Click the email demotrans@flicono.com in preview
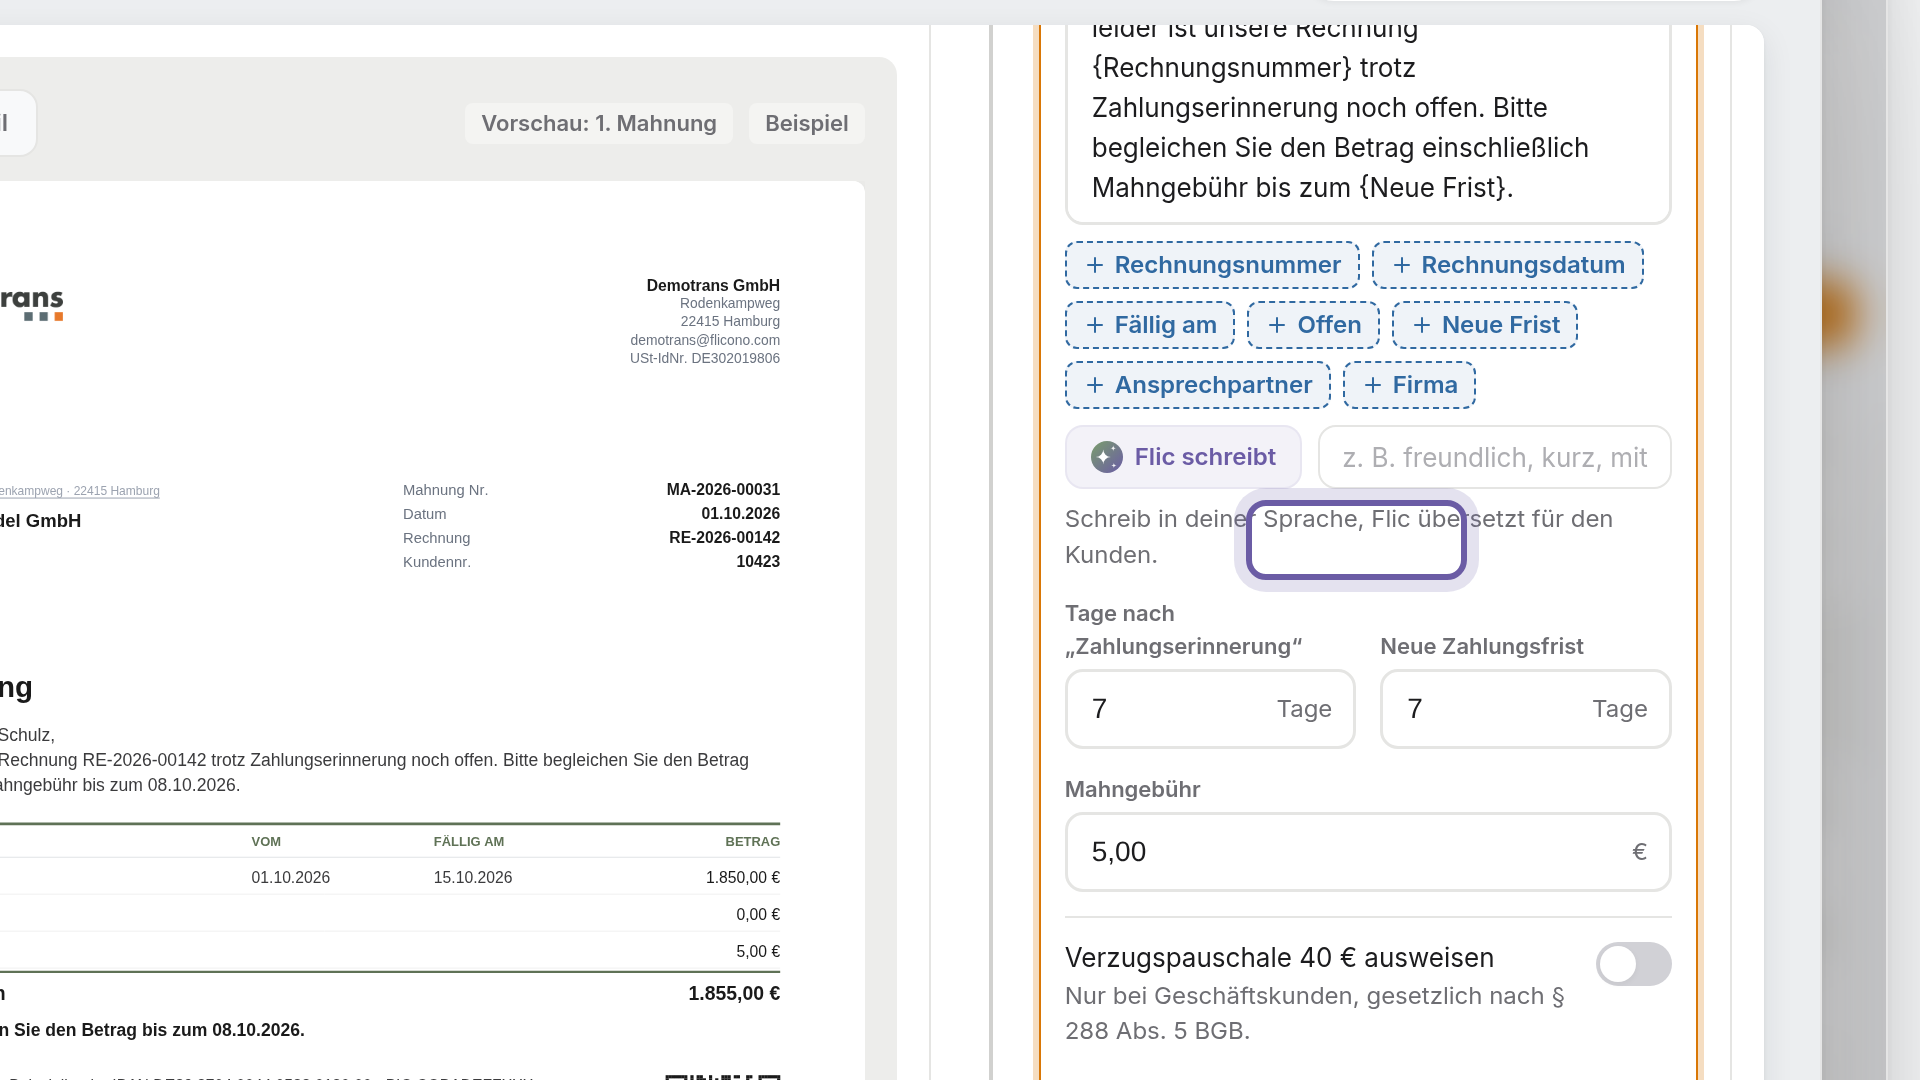The width and height of the screenshot is (1920, 1080). click(x=705, y=340)
